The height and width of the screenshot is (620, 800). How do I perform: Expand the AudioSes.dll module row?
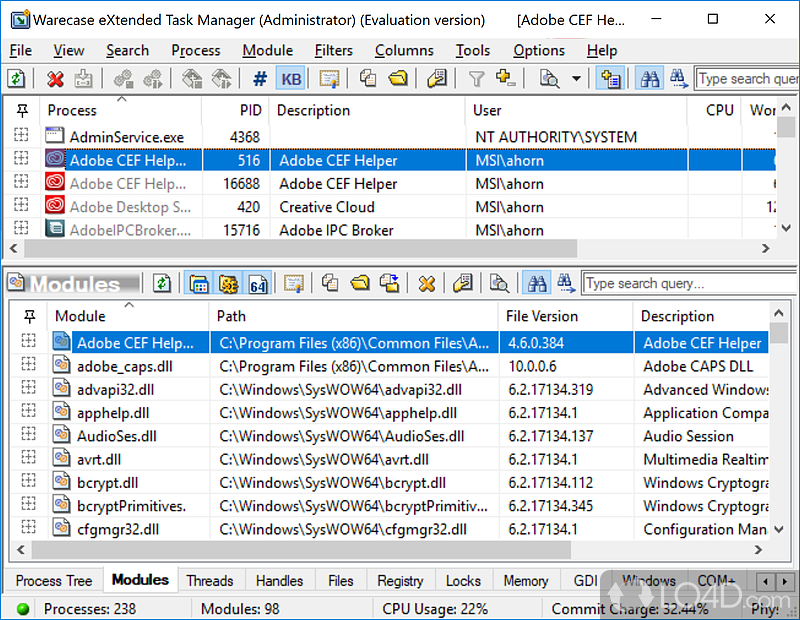[x=29, y=434]
